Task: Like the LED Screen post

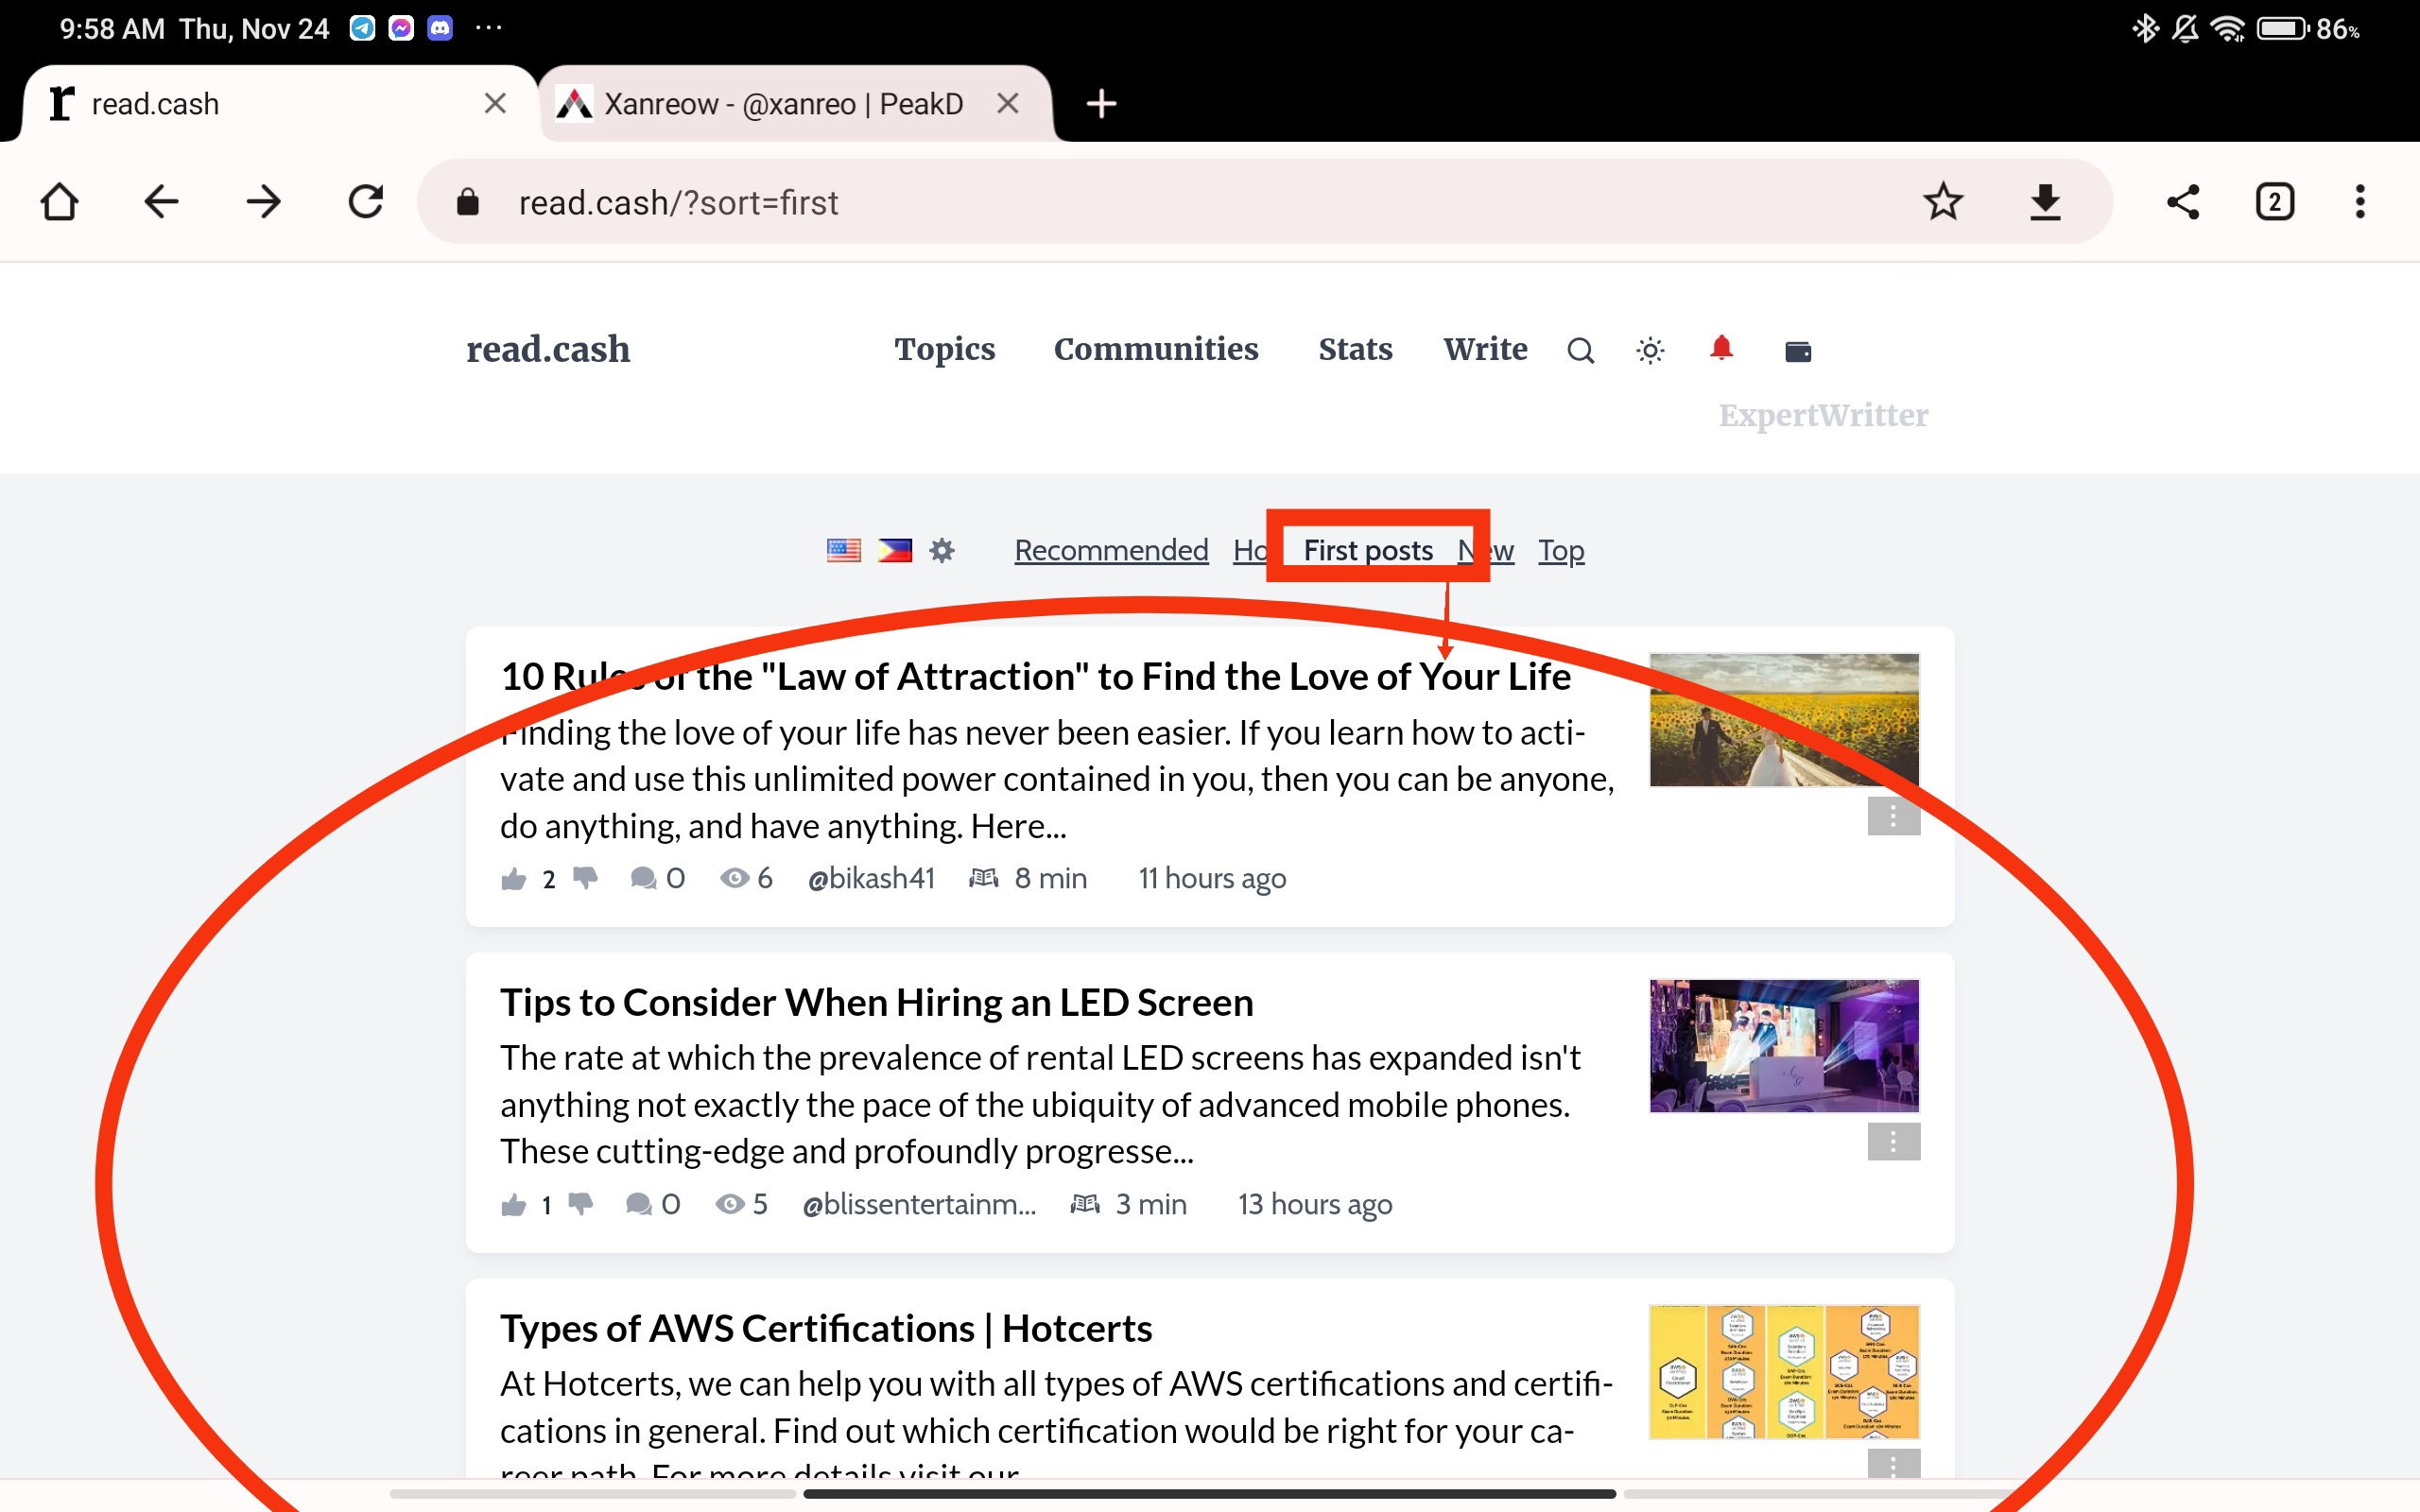Action: tap(514, 1204)
